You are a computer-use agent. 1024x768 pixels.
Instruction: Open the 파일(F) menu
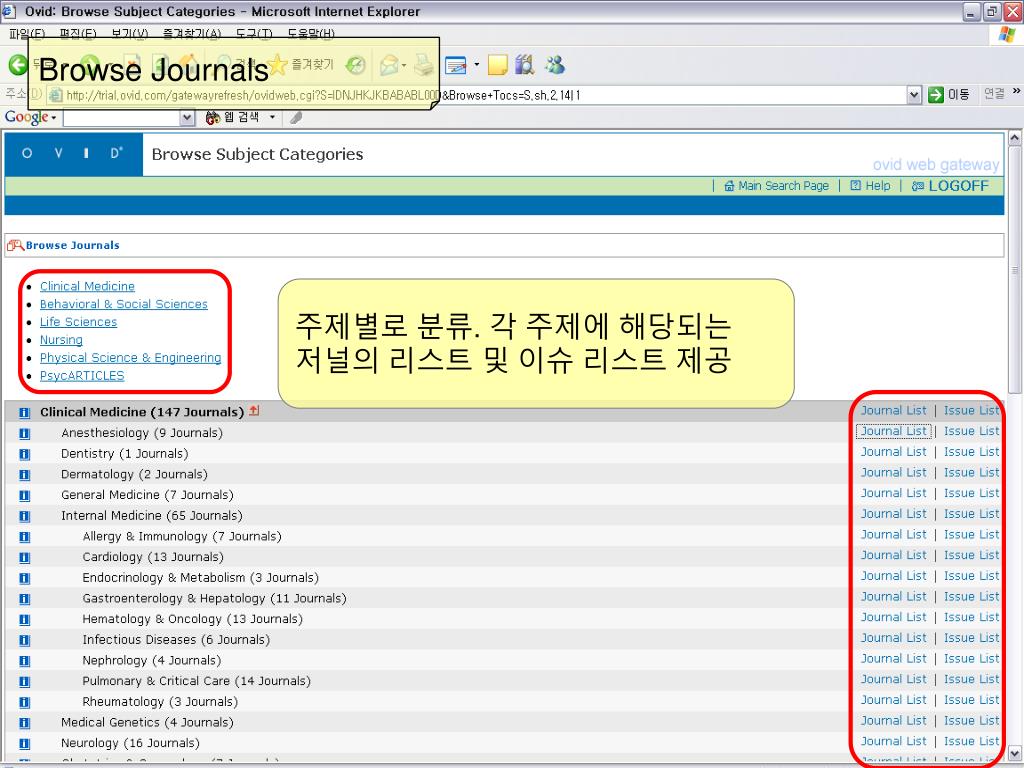pos(27,33)
